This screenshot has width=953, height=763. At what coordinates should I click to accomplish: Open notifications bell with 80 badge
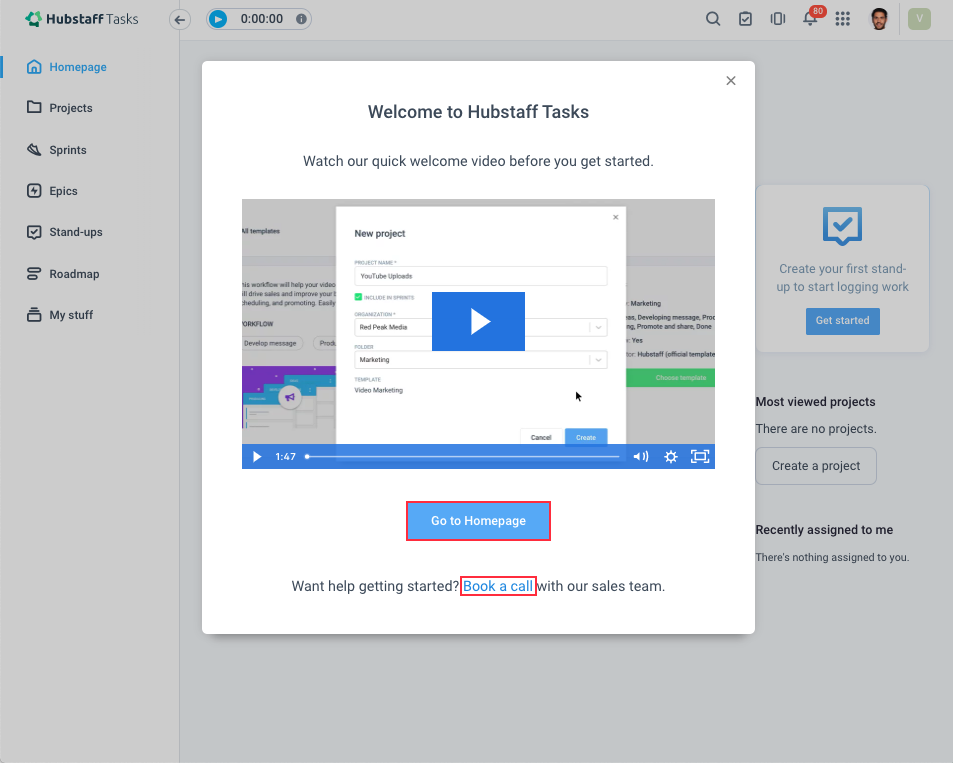click(811, 18)
